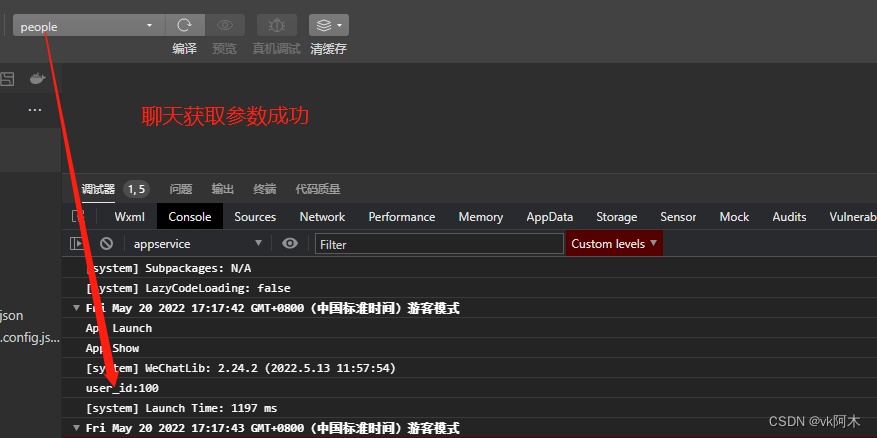Click the App Show log line
Image resolution: width=877 pixels, height=438 pixels.
click(x=112, y=348)
